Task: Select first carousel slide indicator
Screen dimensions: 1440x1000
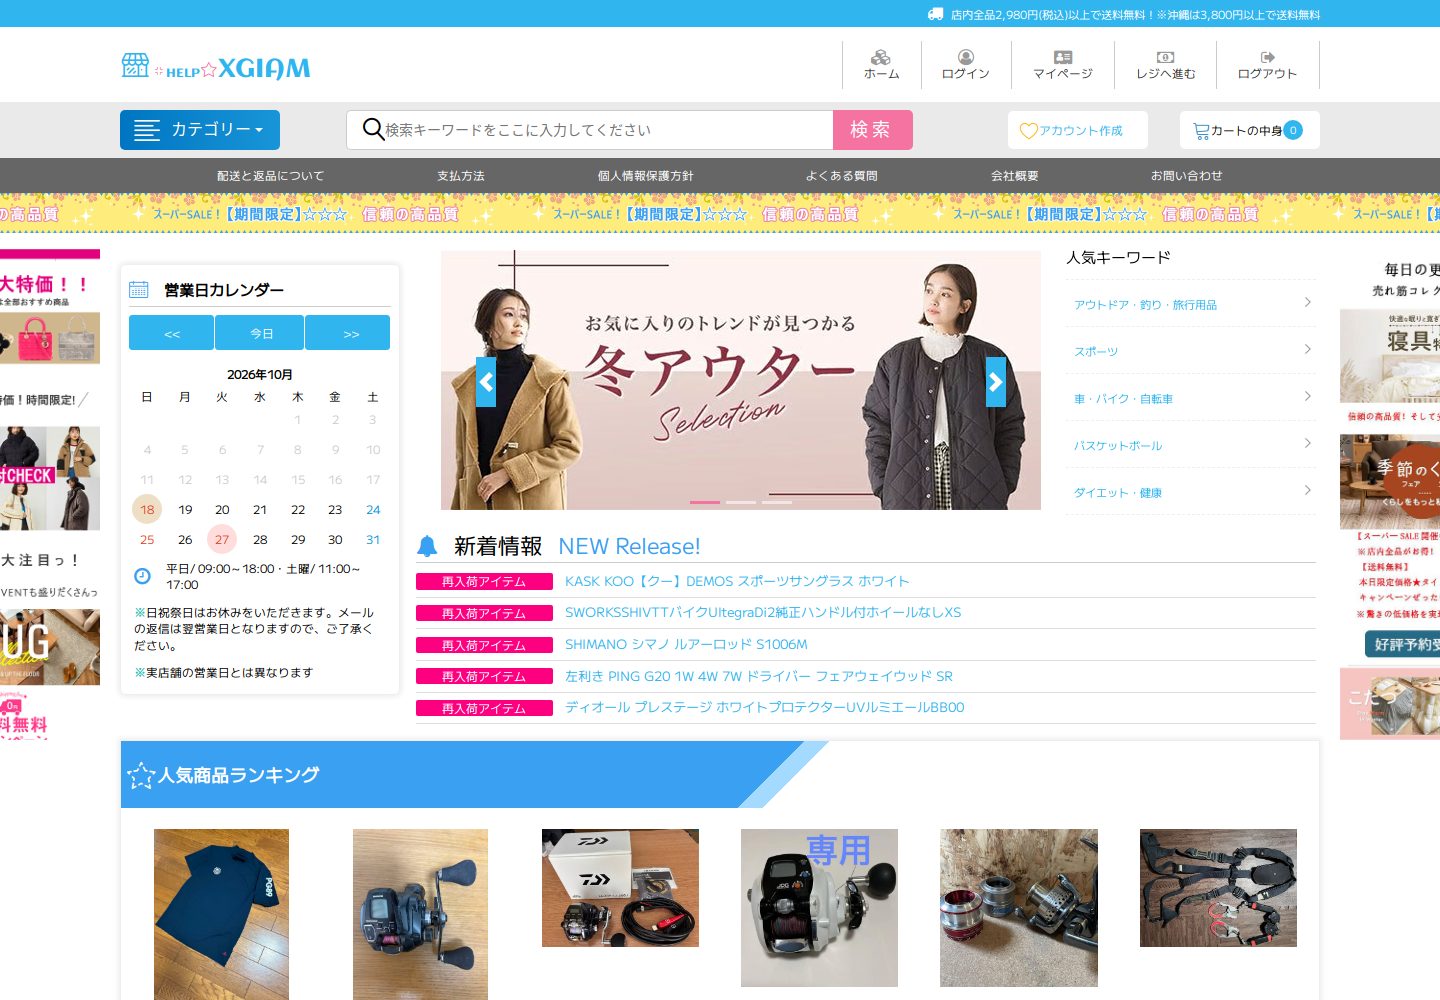Action: click(705, 502)
